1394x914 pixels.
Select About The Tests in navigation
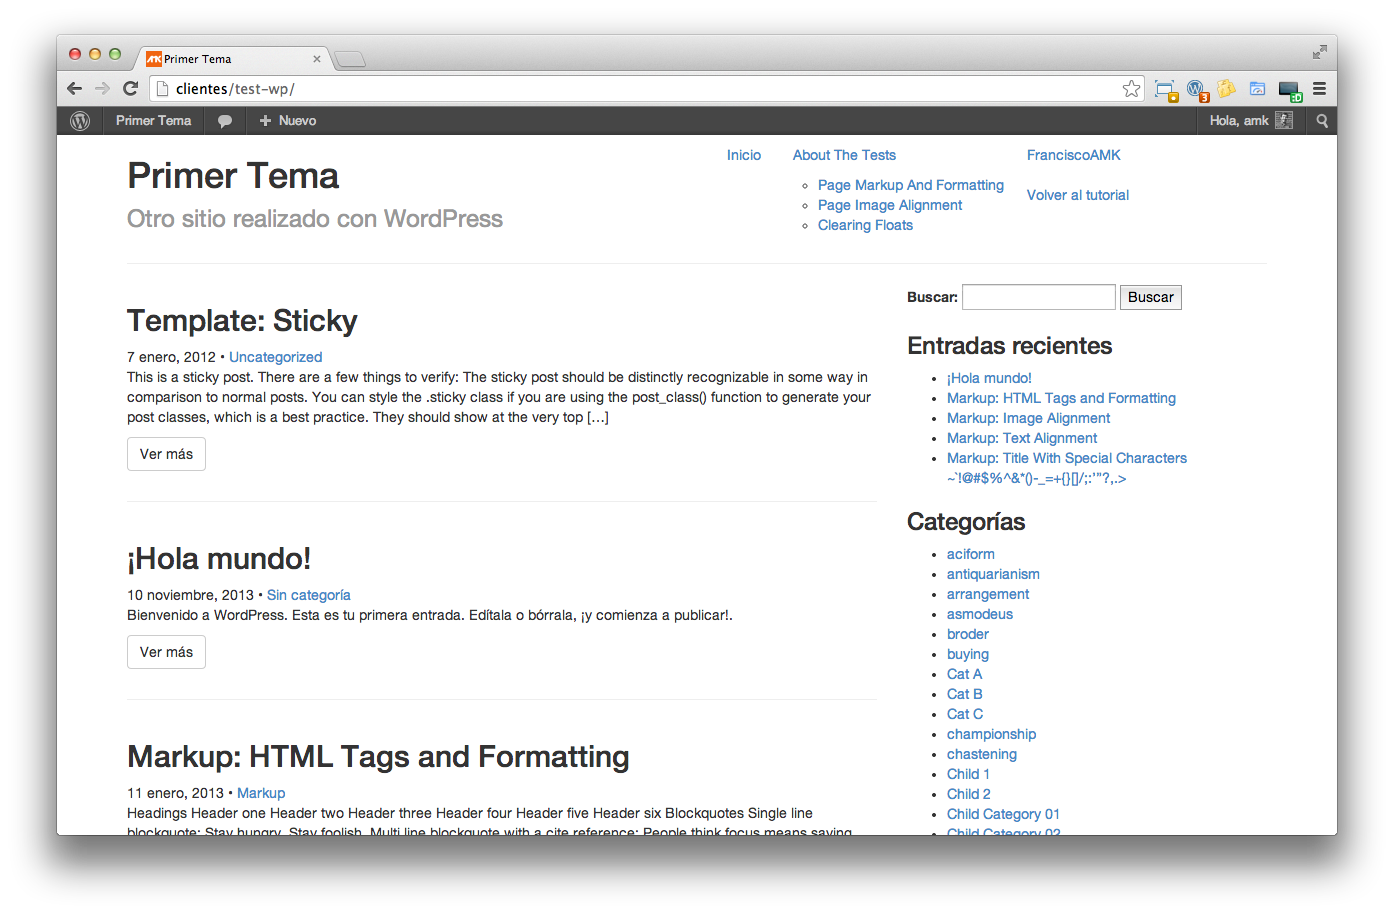(844, 155)
